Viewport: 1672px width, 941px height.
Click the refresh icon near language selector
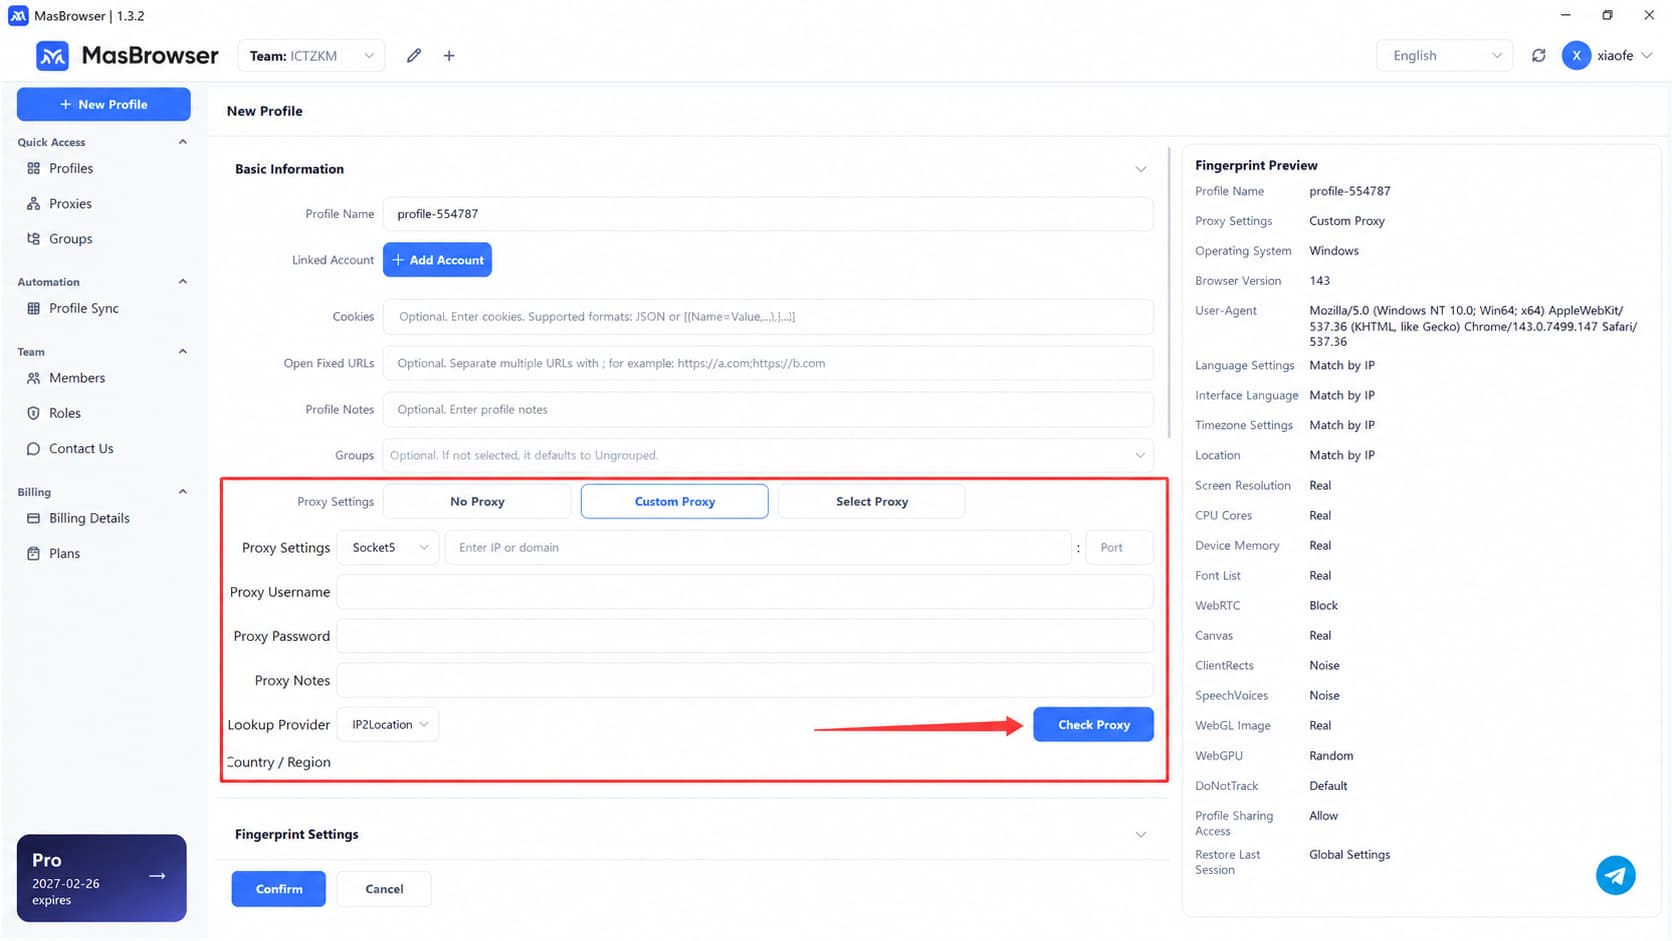click(1538, 56)
